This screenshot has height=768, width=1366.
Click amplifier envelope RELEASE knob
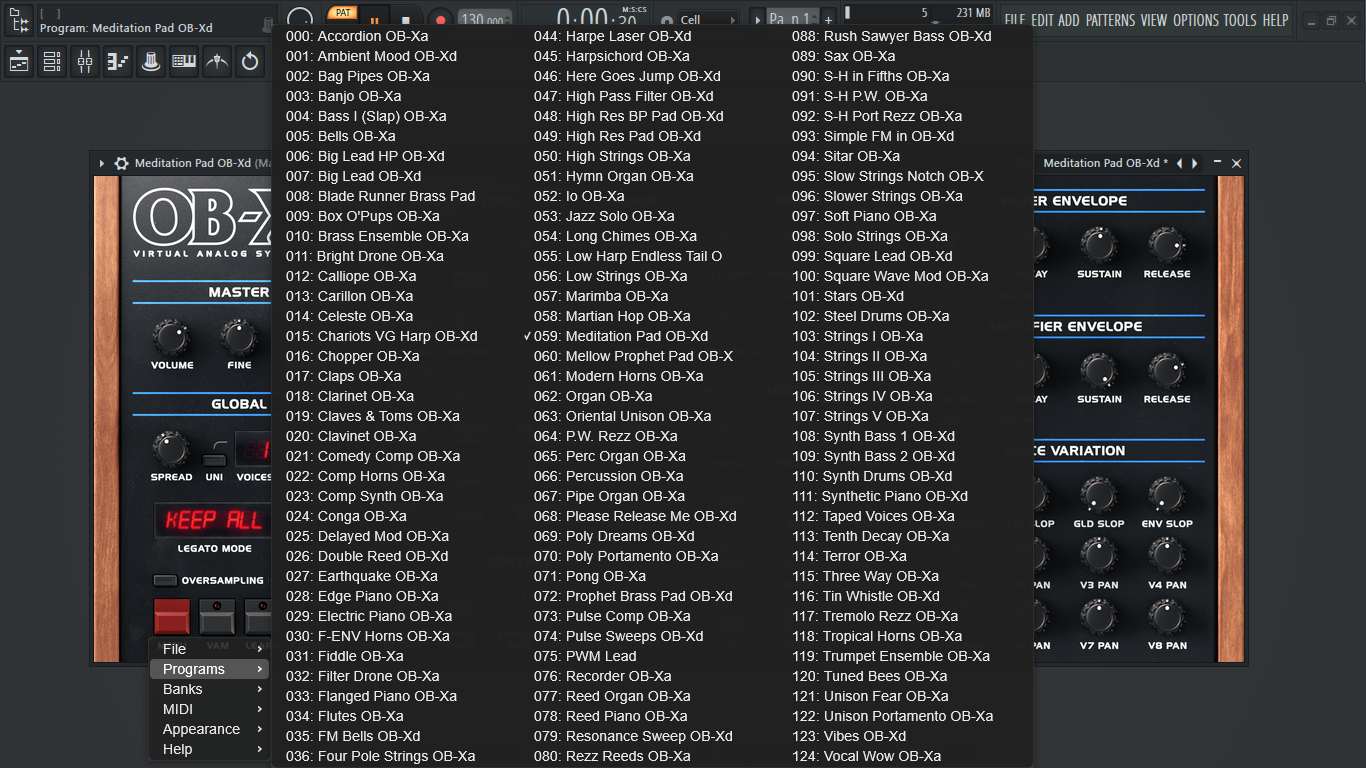coord(1167,371)
